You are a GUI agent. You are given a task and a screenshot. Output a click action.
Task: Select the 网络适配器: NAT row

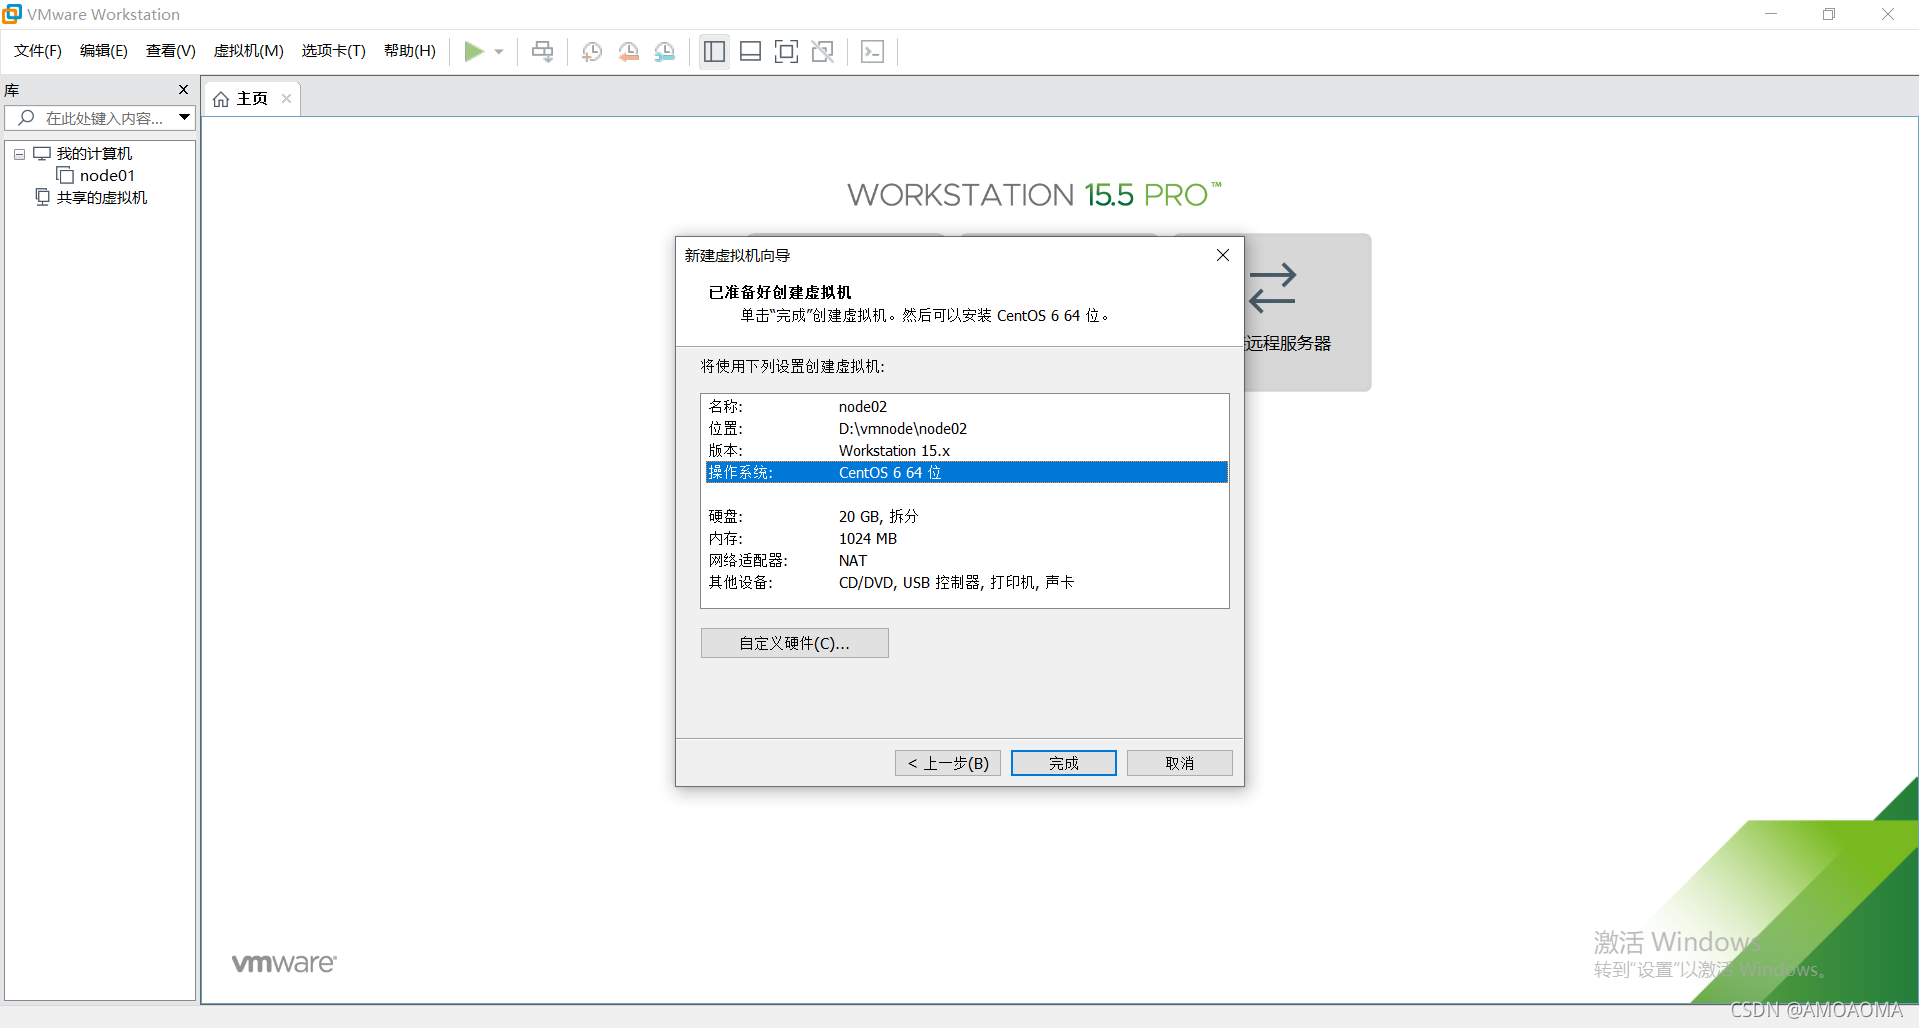[x=965, y=561]
